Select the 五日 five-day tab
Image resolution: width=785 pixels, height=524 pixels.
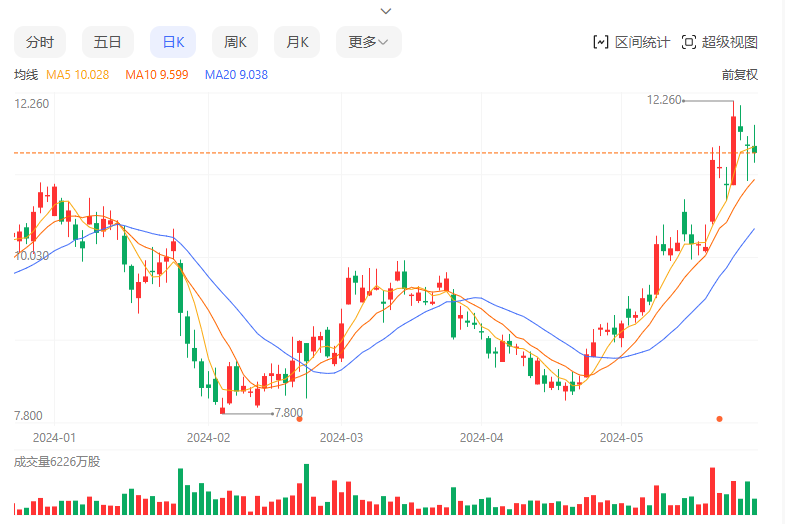coord(107,42)
